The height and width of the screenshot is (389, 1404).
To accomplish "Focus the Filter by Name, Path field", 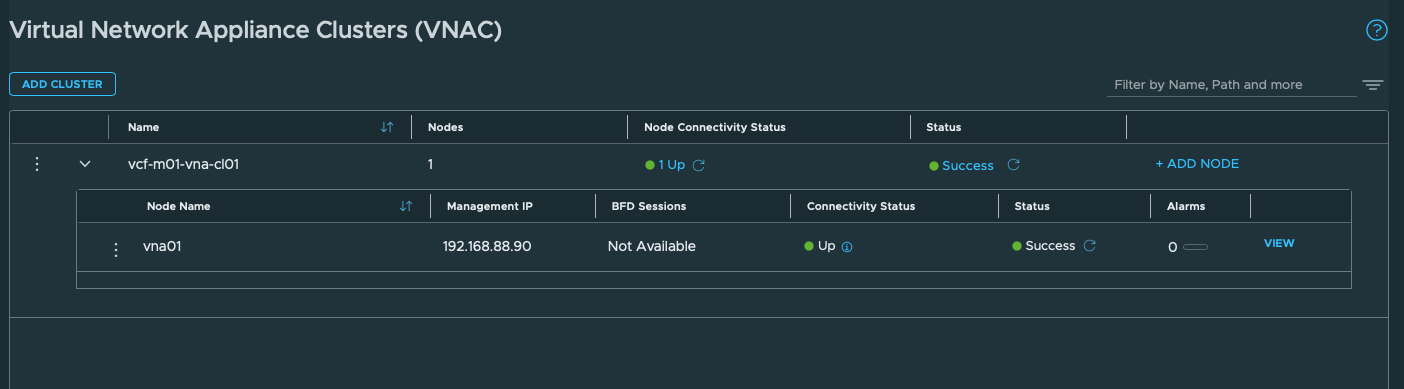I will pyautogui.click(x=1231, y=85).
